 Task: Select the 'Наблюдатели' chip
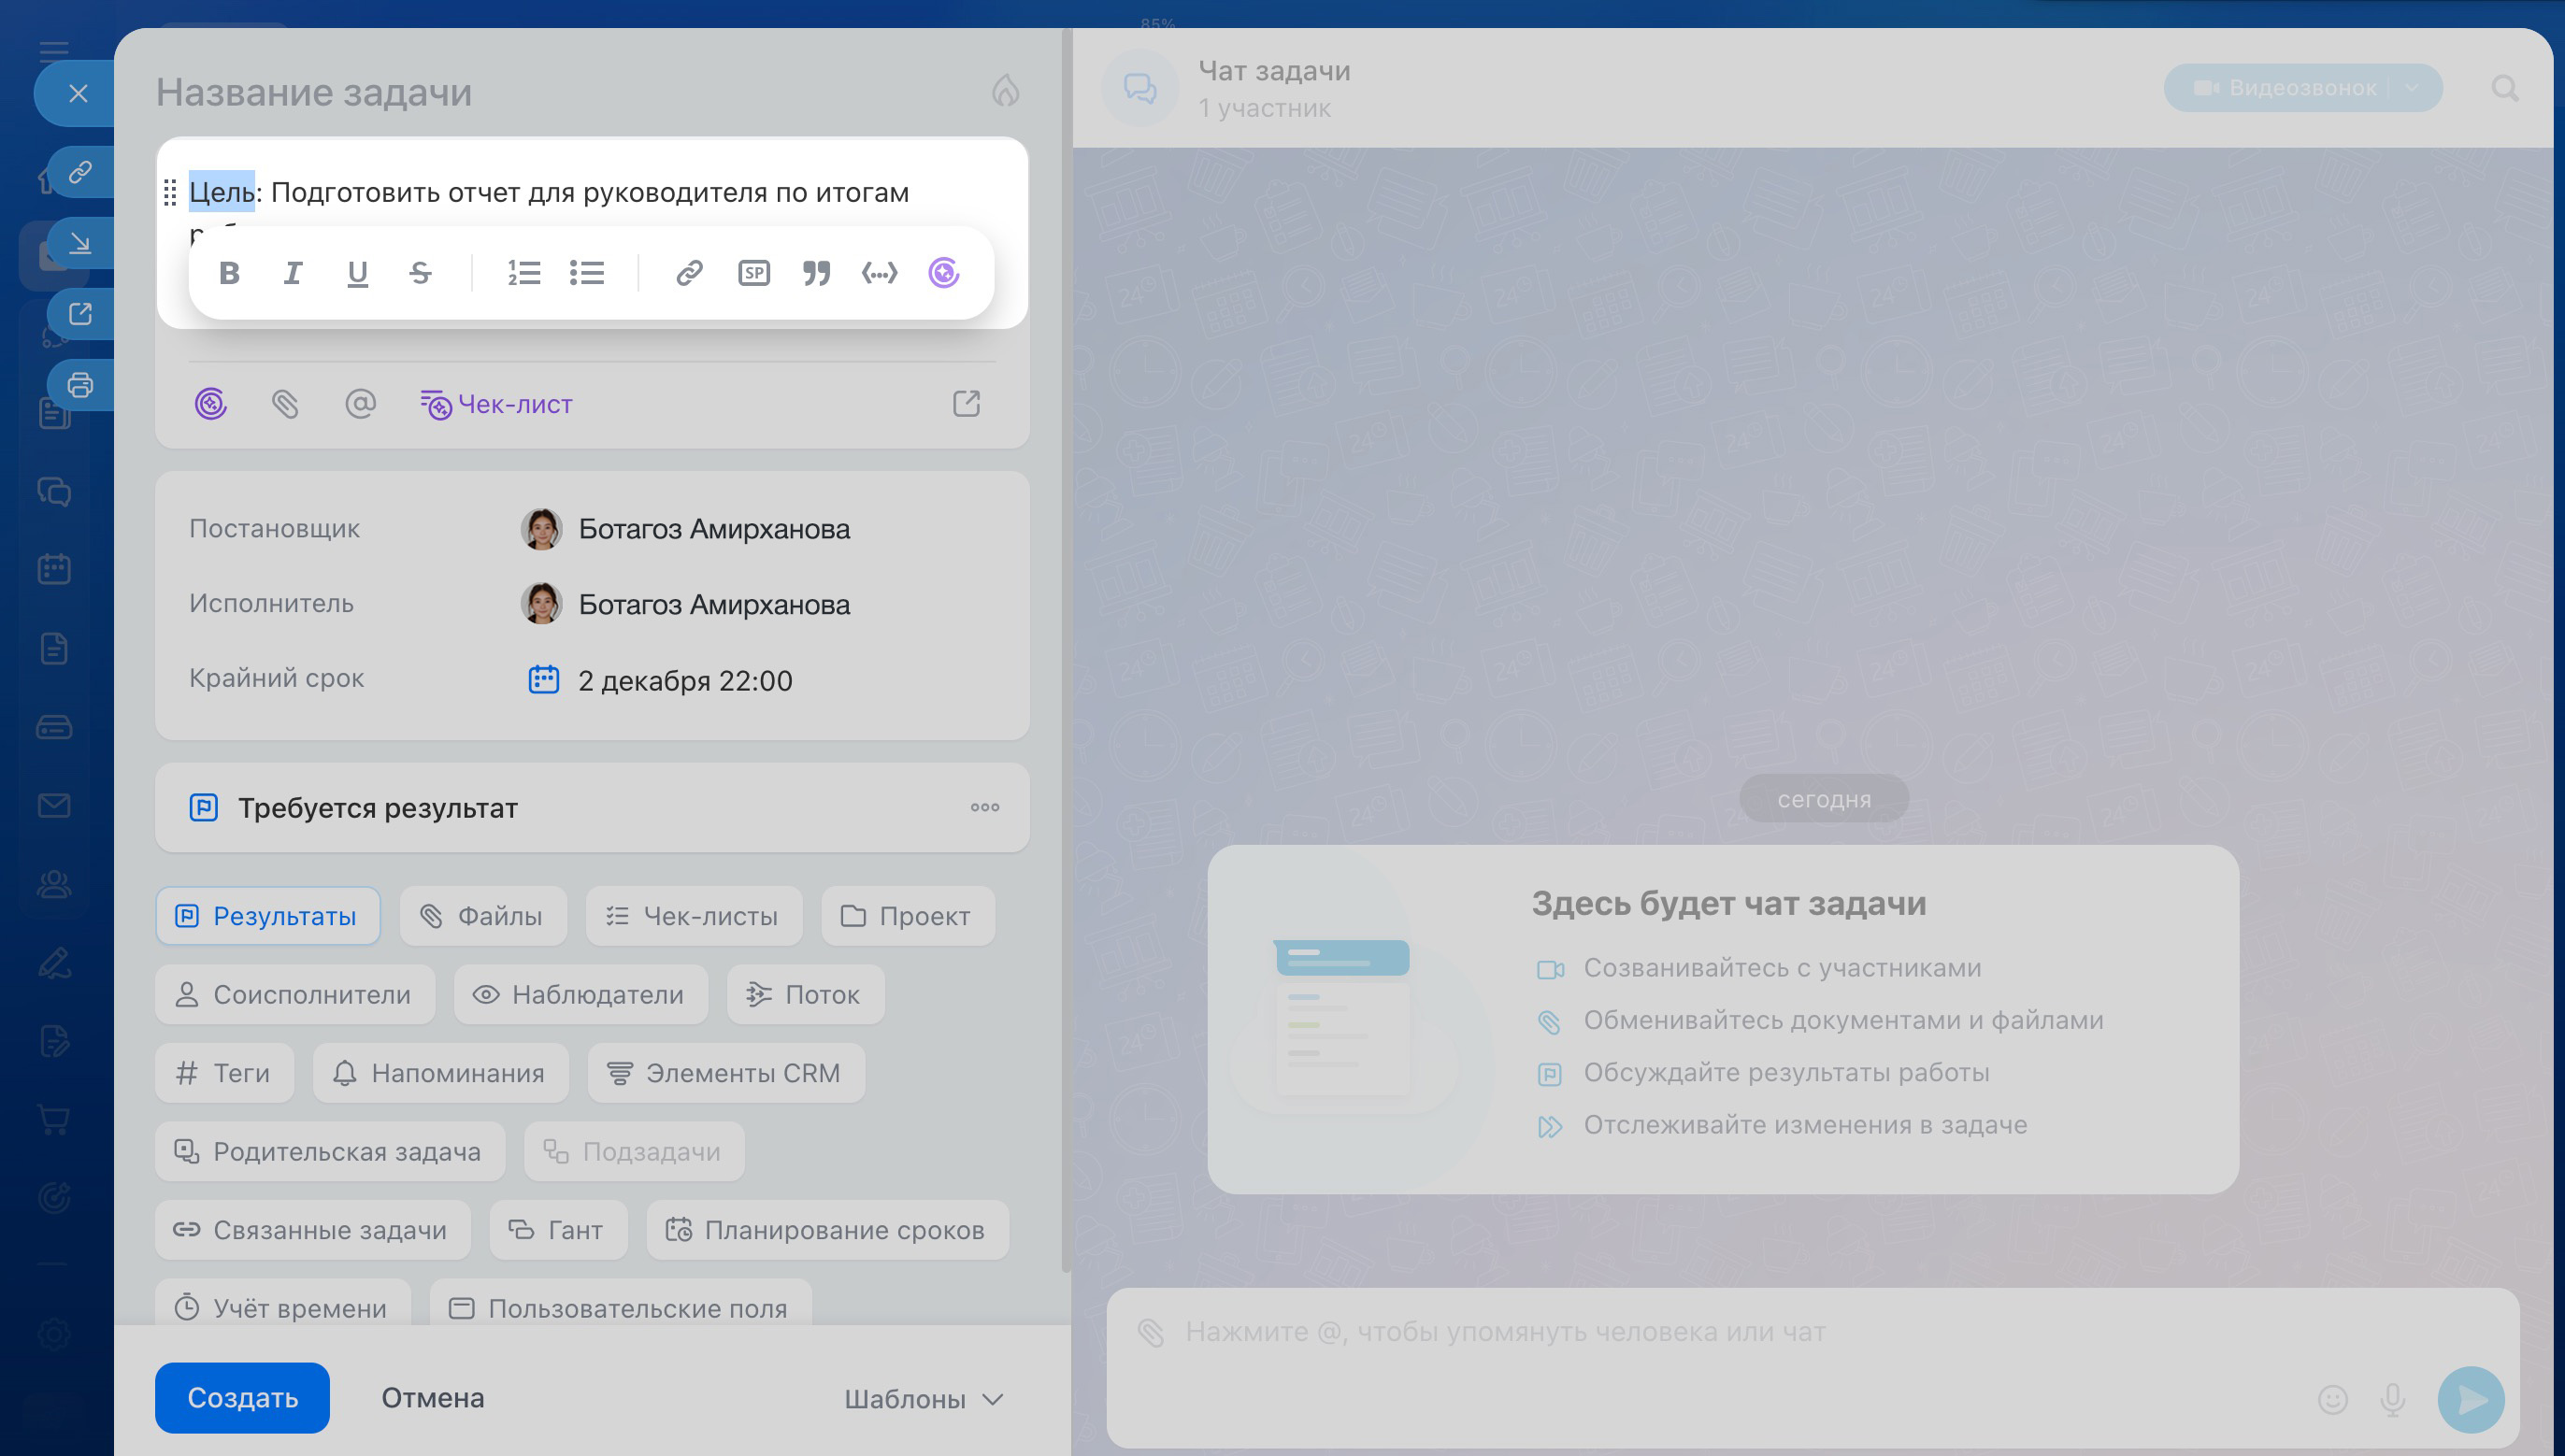click(581, 995)
